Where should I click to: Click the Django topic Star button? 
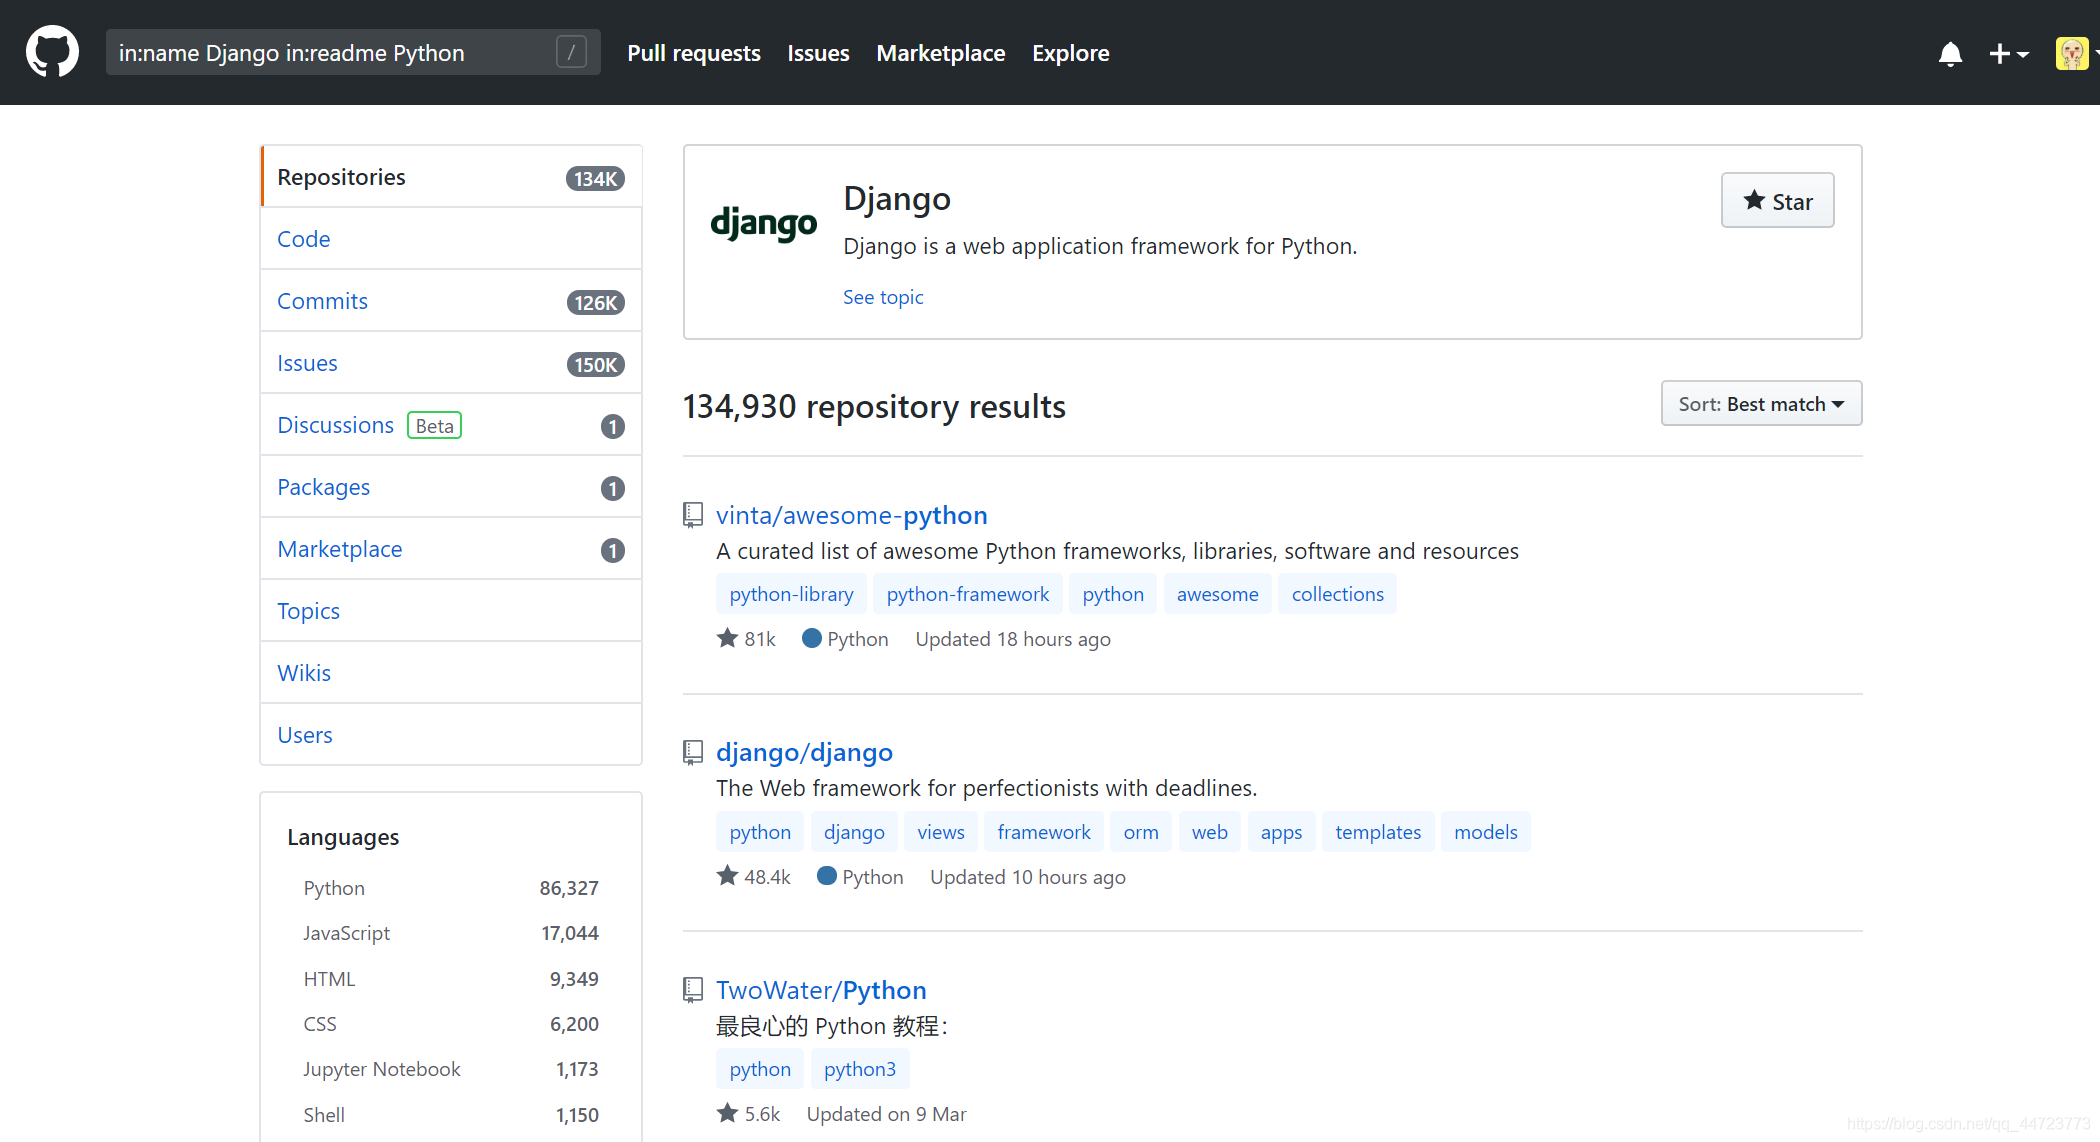pyautogui.click(x=1774, y=201)
